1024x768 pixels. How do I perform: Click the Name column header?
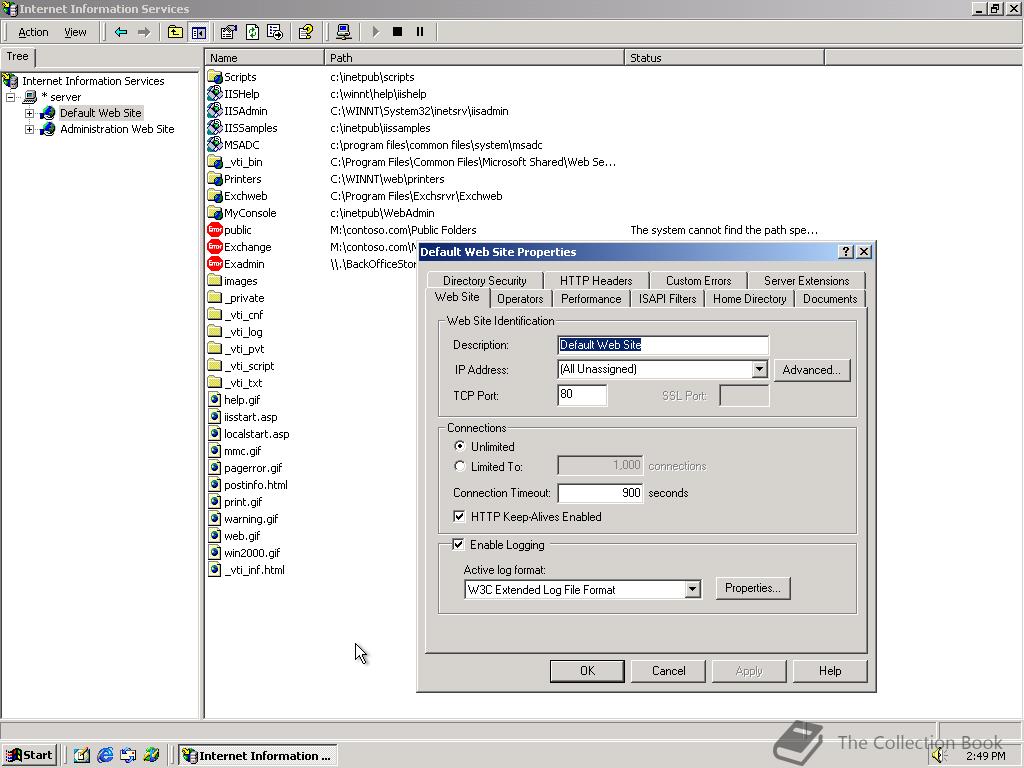(264, 58)
